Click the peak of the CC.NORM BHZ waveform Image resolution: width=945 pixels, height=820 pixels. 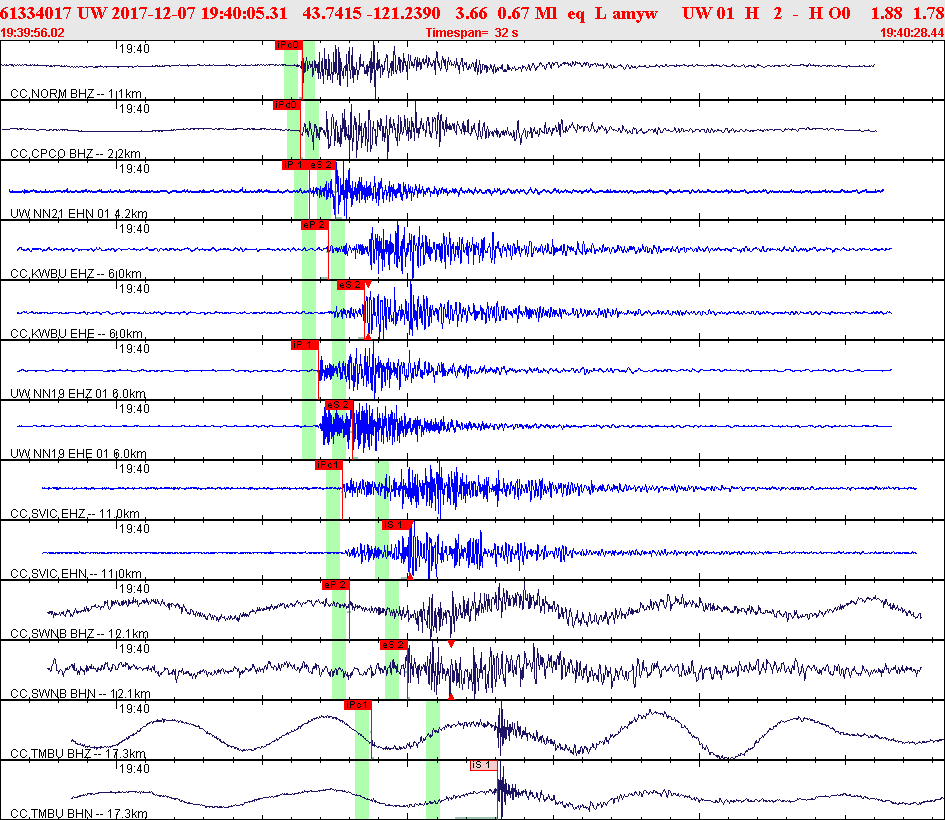[375, 69]
